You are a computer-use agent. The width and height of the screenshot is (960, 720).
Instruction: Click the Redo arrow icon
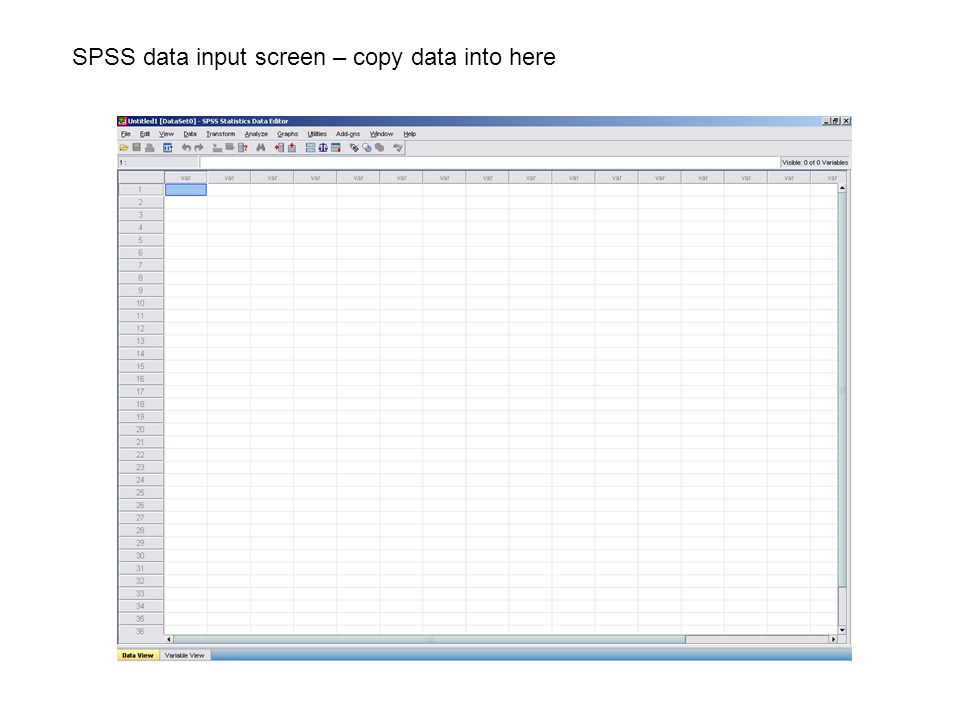pyautogui.click(x=199, y=148)
